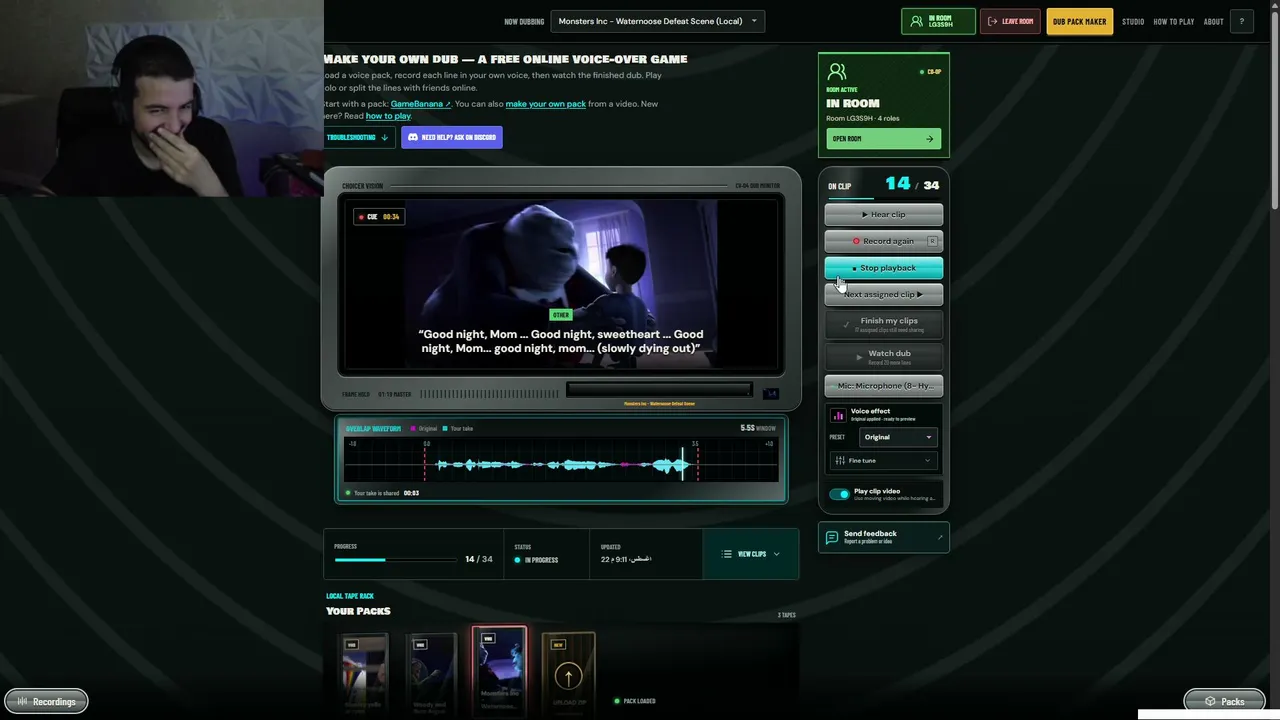Click the Discord logo icon
Screen dimensions: 1280x720
pyautogui.click(x=412, y=137)
